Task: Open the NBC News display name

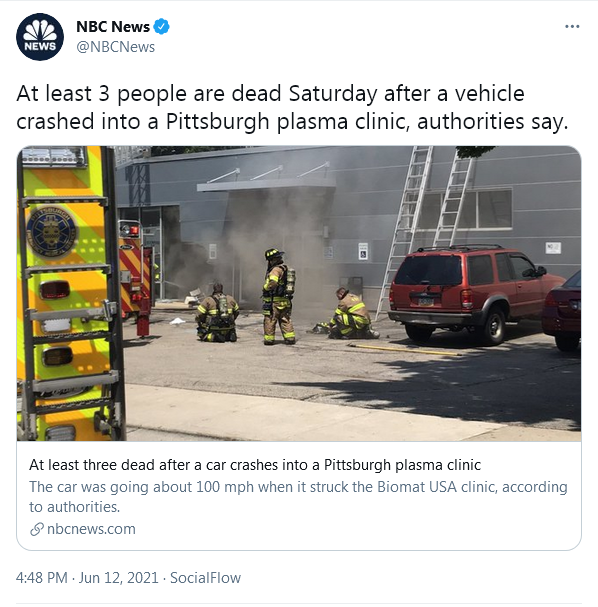Action: point(113,27)
